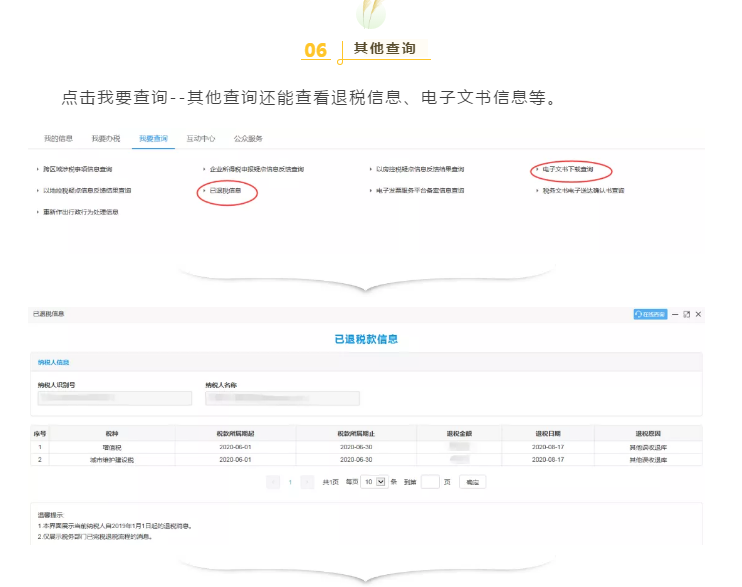
Task: Open the 已退税信息 query link
Action: (x=225, y=190)
